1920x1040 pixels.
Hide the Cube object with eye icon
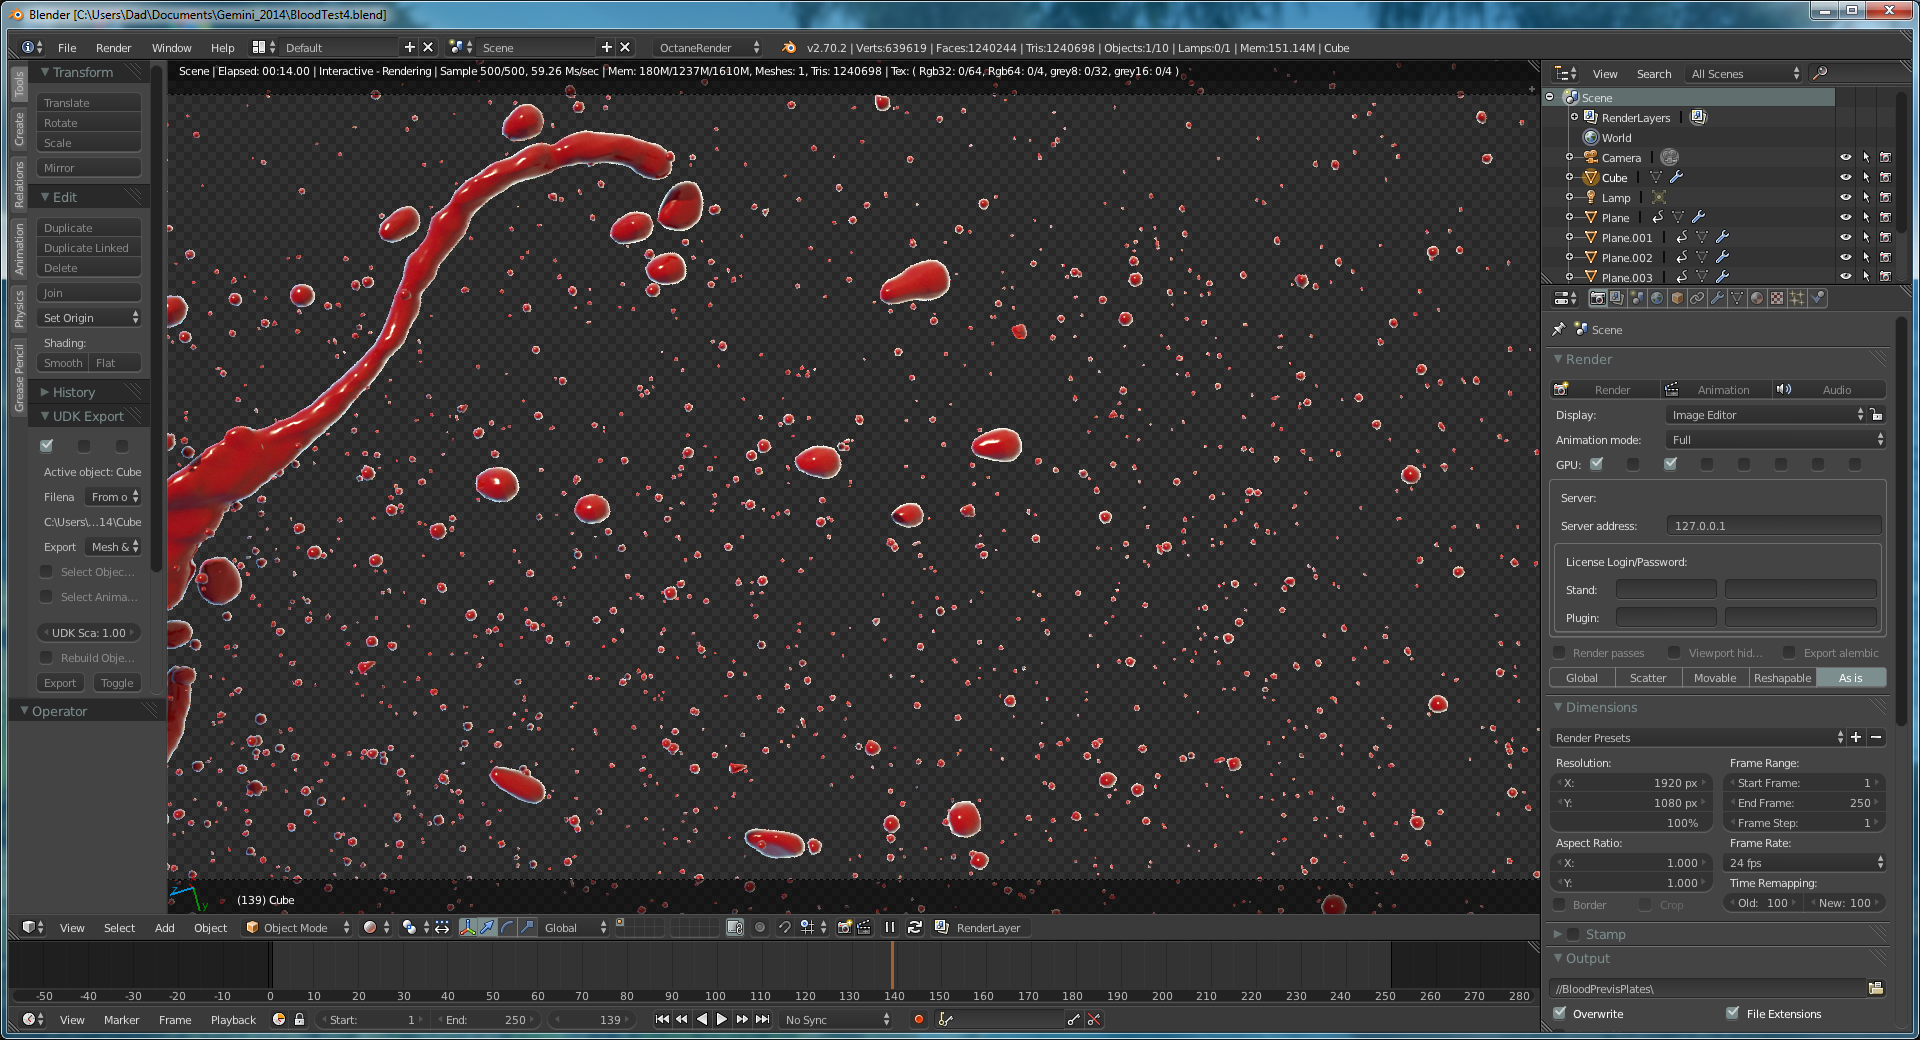pyautogui.click(x=1846, y=177)
